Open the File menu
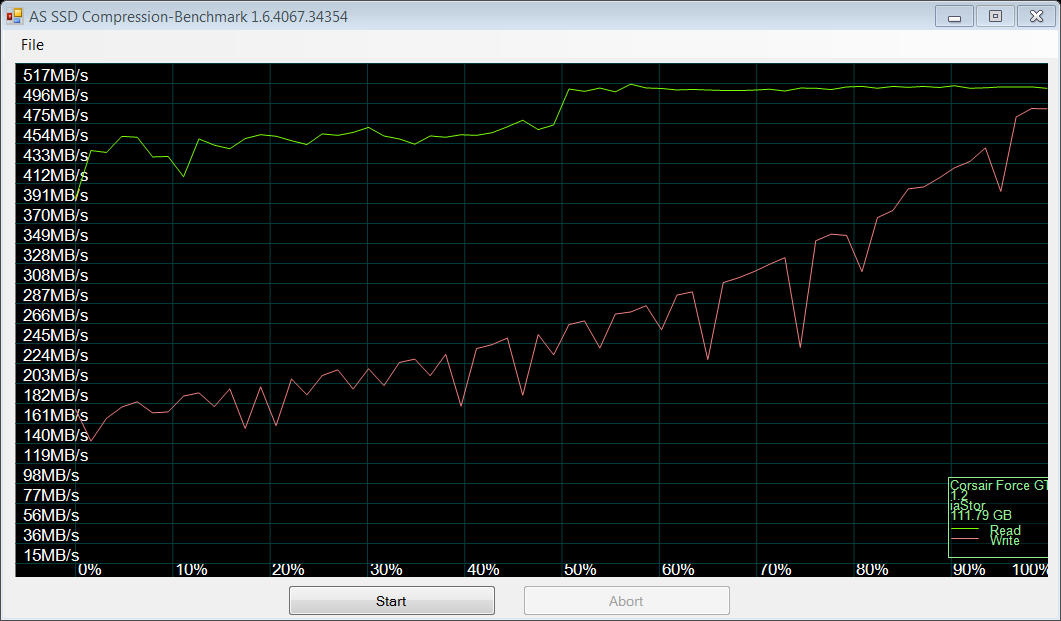The image size is (1061, 621). pyautogui.click(x=32, y=45)
